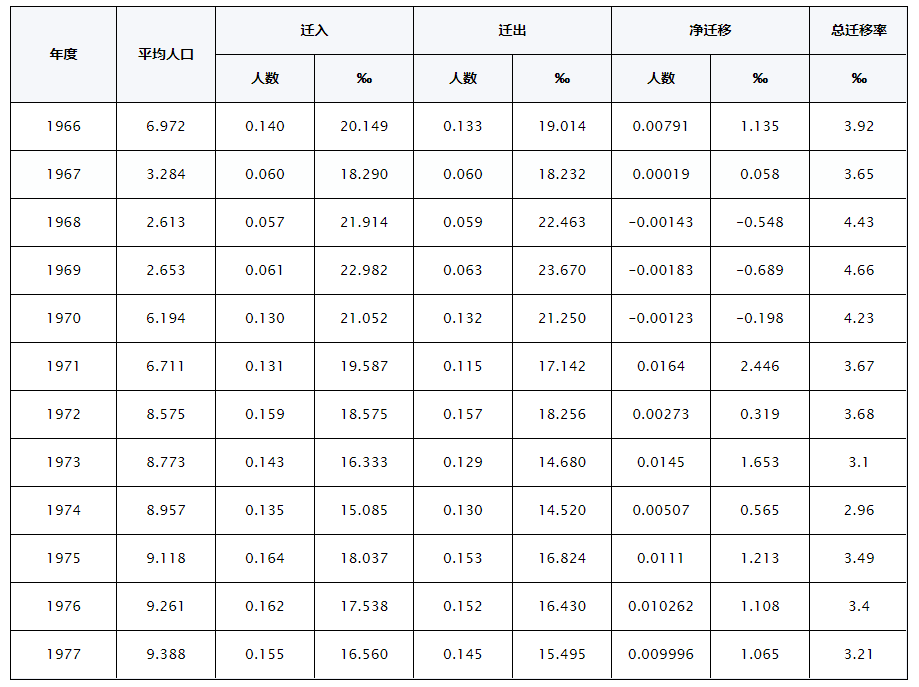Viewport: 919px width, 687px height.
Task: Click the value 0.010262
Action: click(661, 606)
